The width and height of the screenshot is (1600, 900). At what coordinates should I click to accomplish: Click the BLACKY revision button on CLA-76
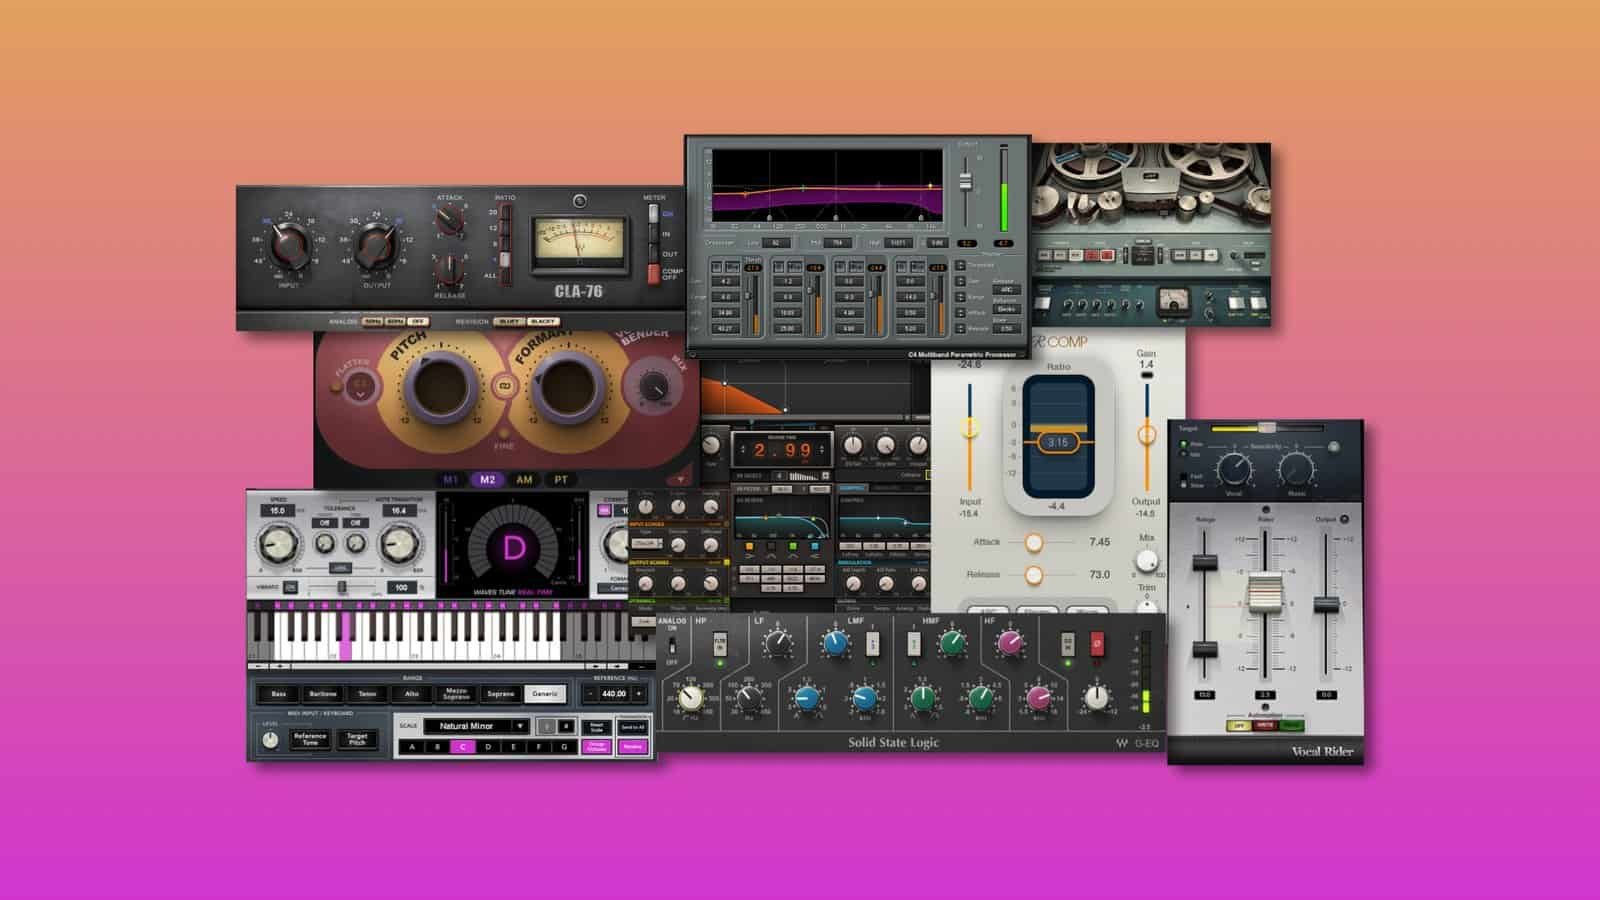[x=543, y=321]
